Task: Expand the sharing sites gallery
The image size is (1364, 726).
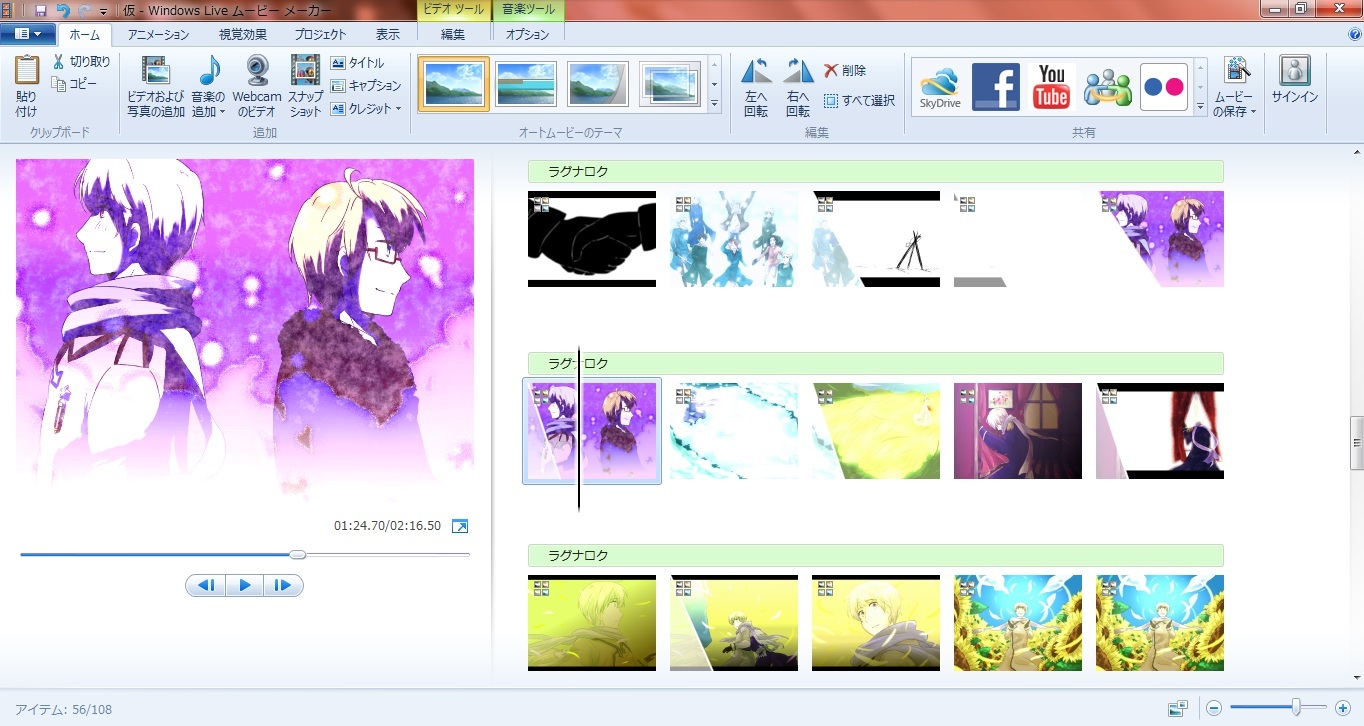Action: point(1201,104)
